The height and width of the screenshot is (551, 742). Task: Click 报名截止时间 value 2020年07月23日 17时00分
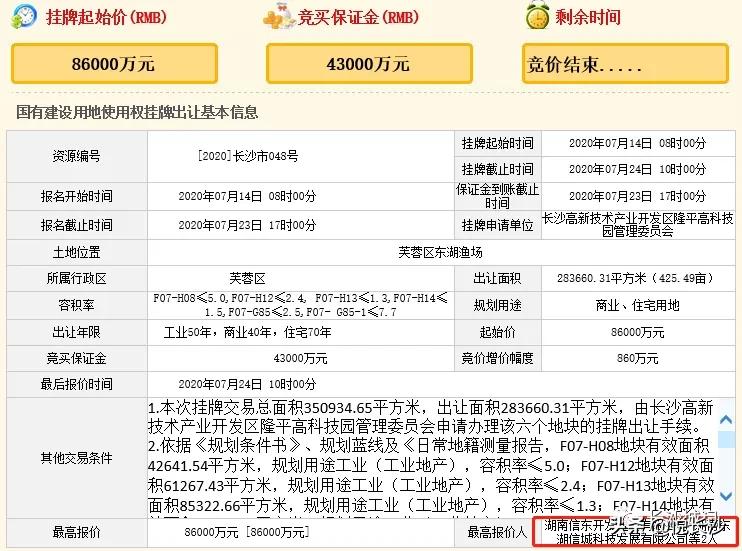[x=247, y=225]
